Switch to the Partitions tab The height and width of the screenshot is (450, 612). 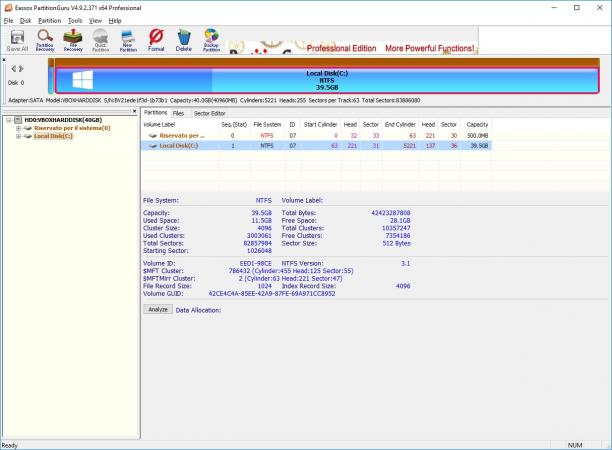pyautogui.click(x=155, y=112)
